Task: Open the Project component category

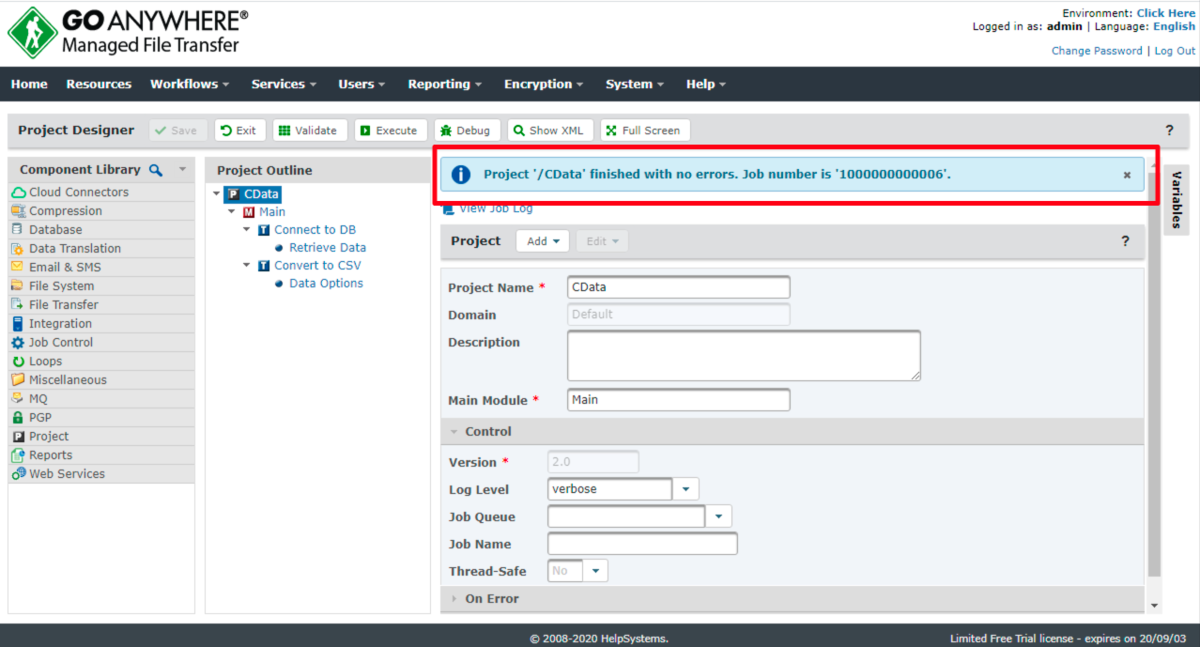Action: click(101, 436)
